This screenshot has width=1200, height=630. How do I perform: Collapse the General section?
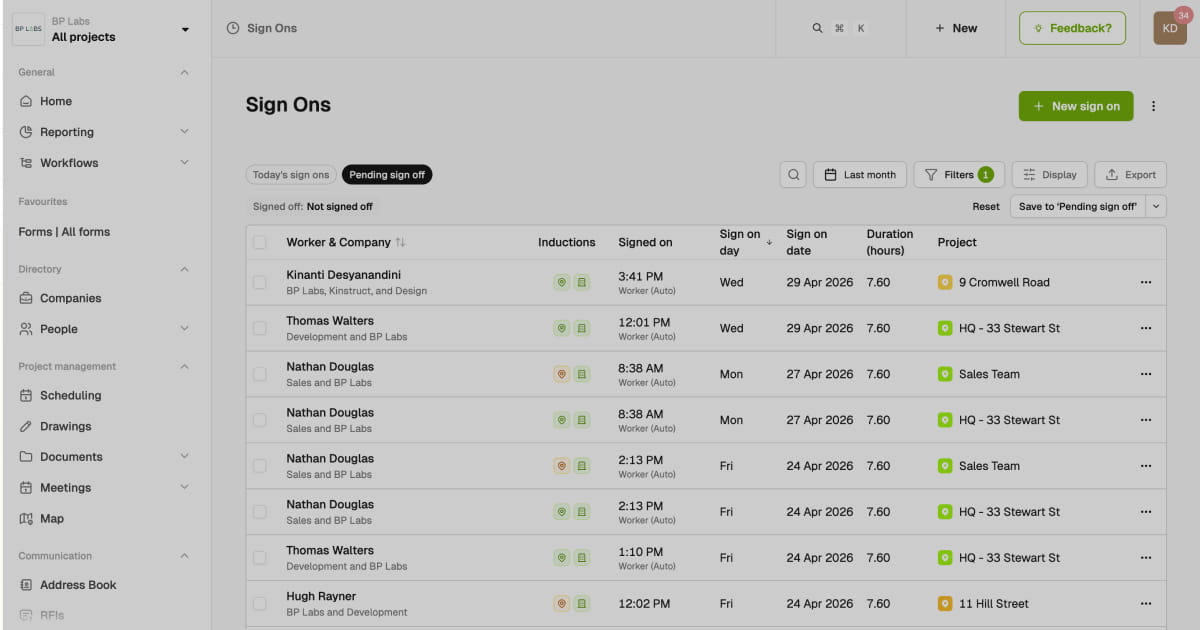coord(184,72)
